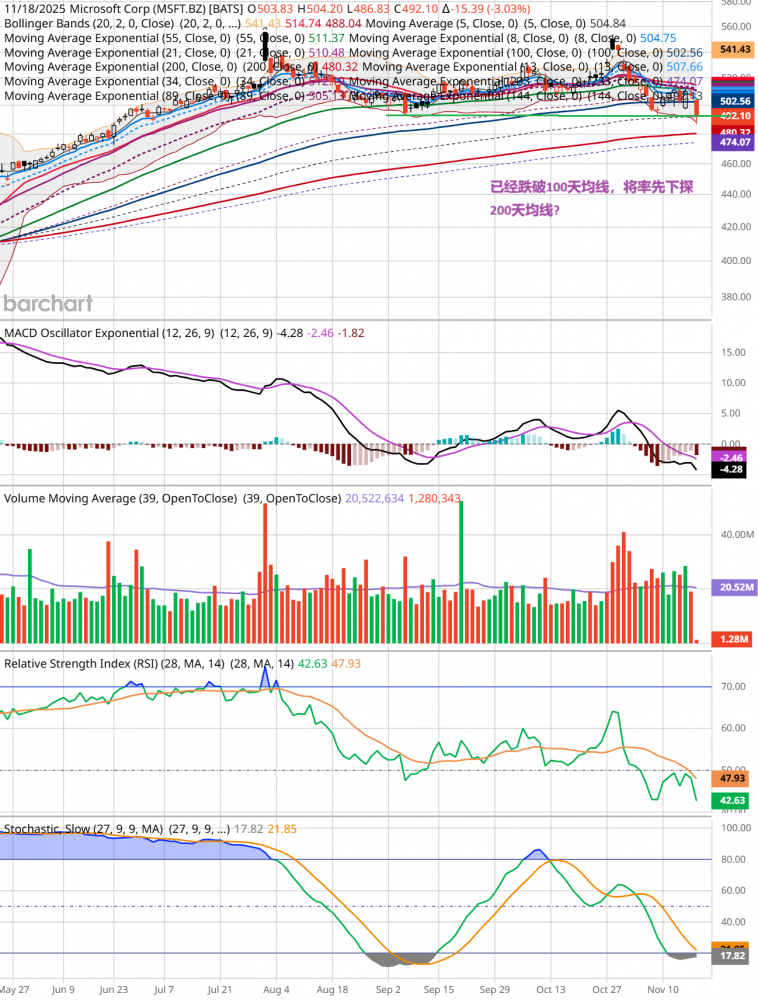Screen dimensions: 758x1000
Task: Click the volume value 1,280,343
Action: [434, 499]
